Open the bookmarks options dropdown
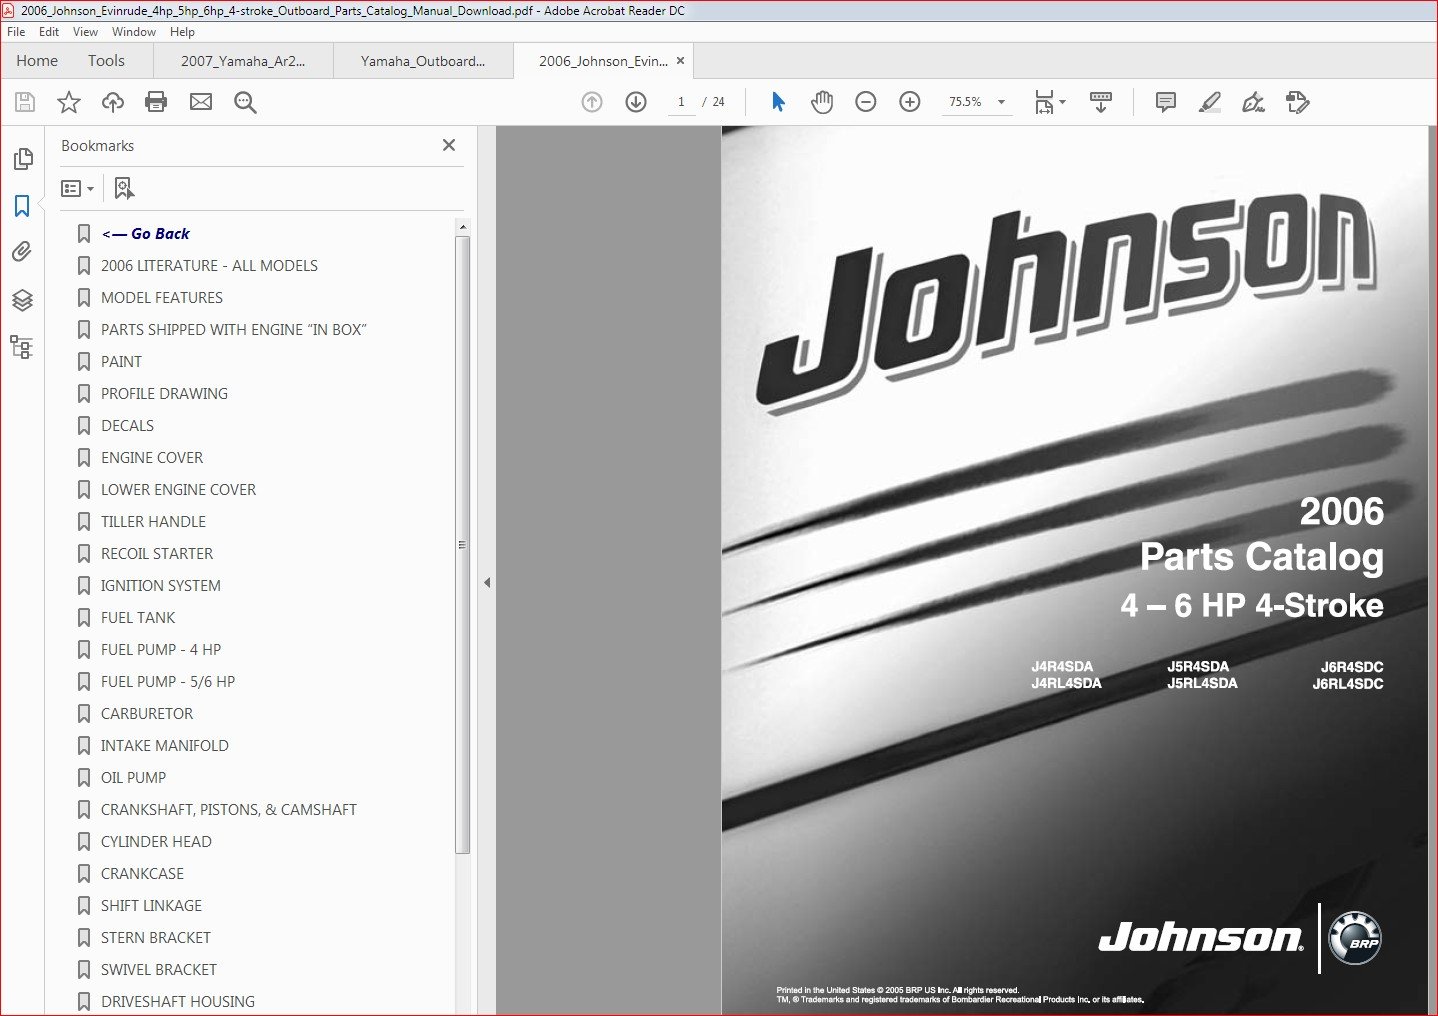This screenshot has height=1016, width=1438. (x=77, y=188)
